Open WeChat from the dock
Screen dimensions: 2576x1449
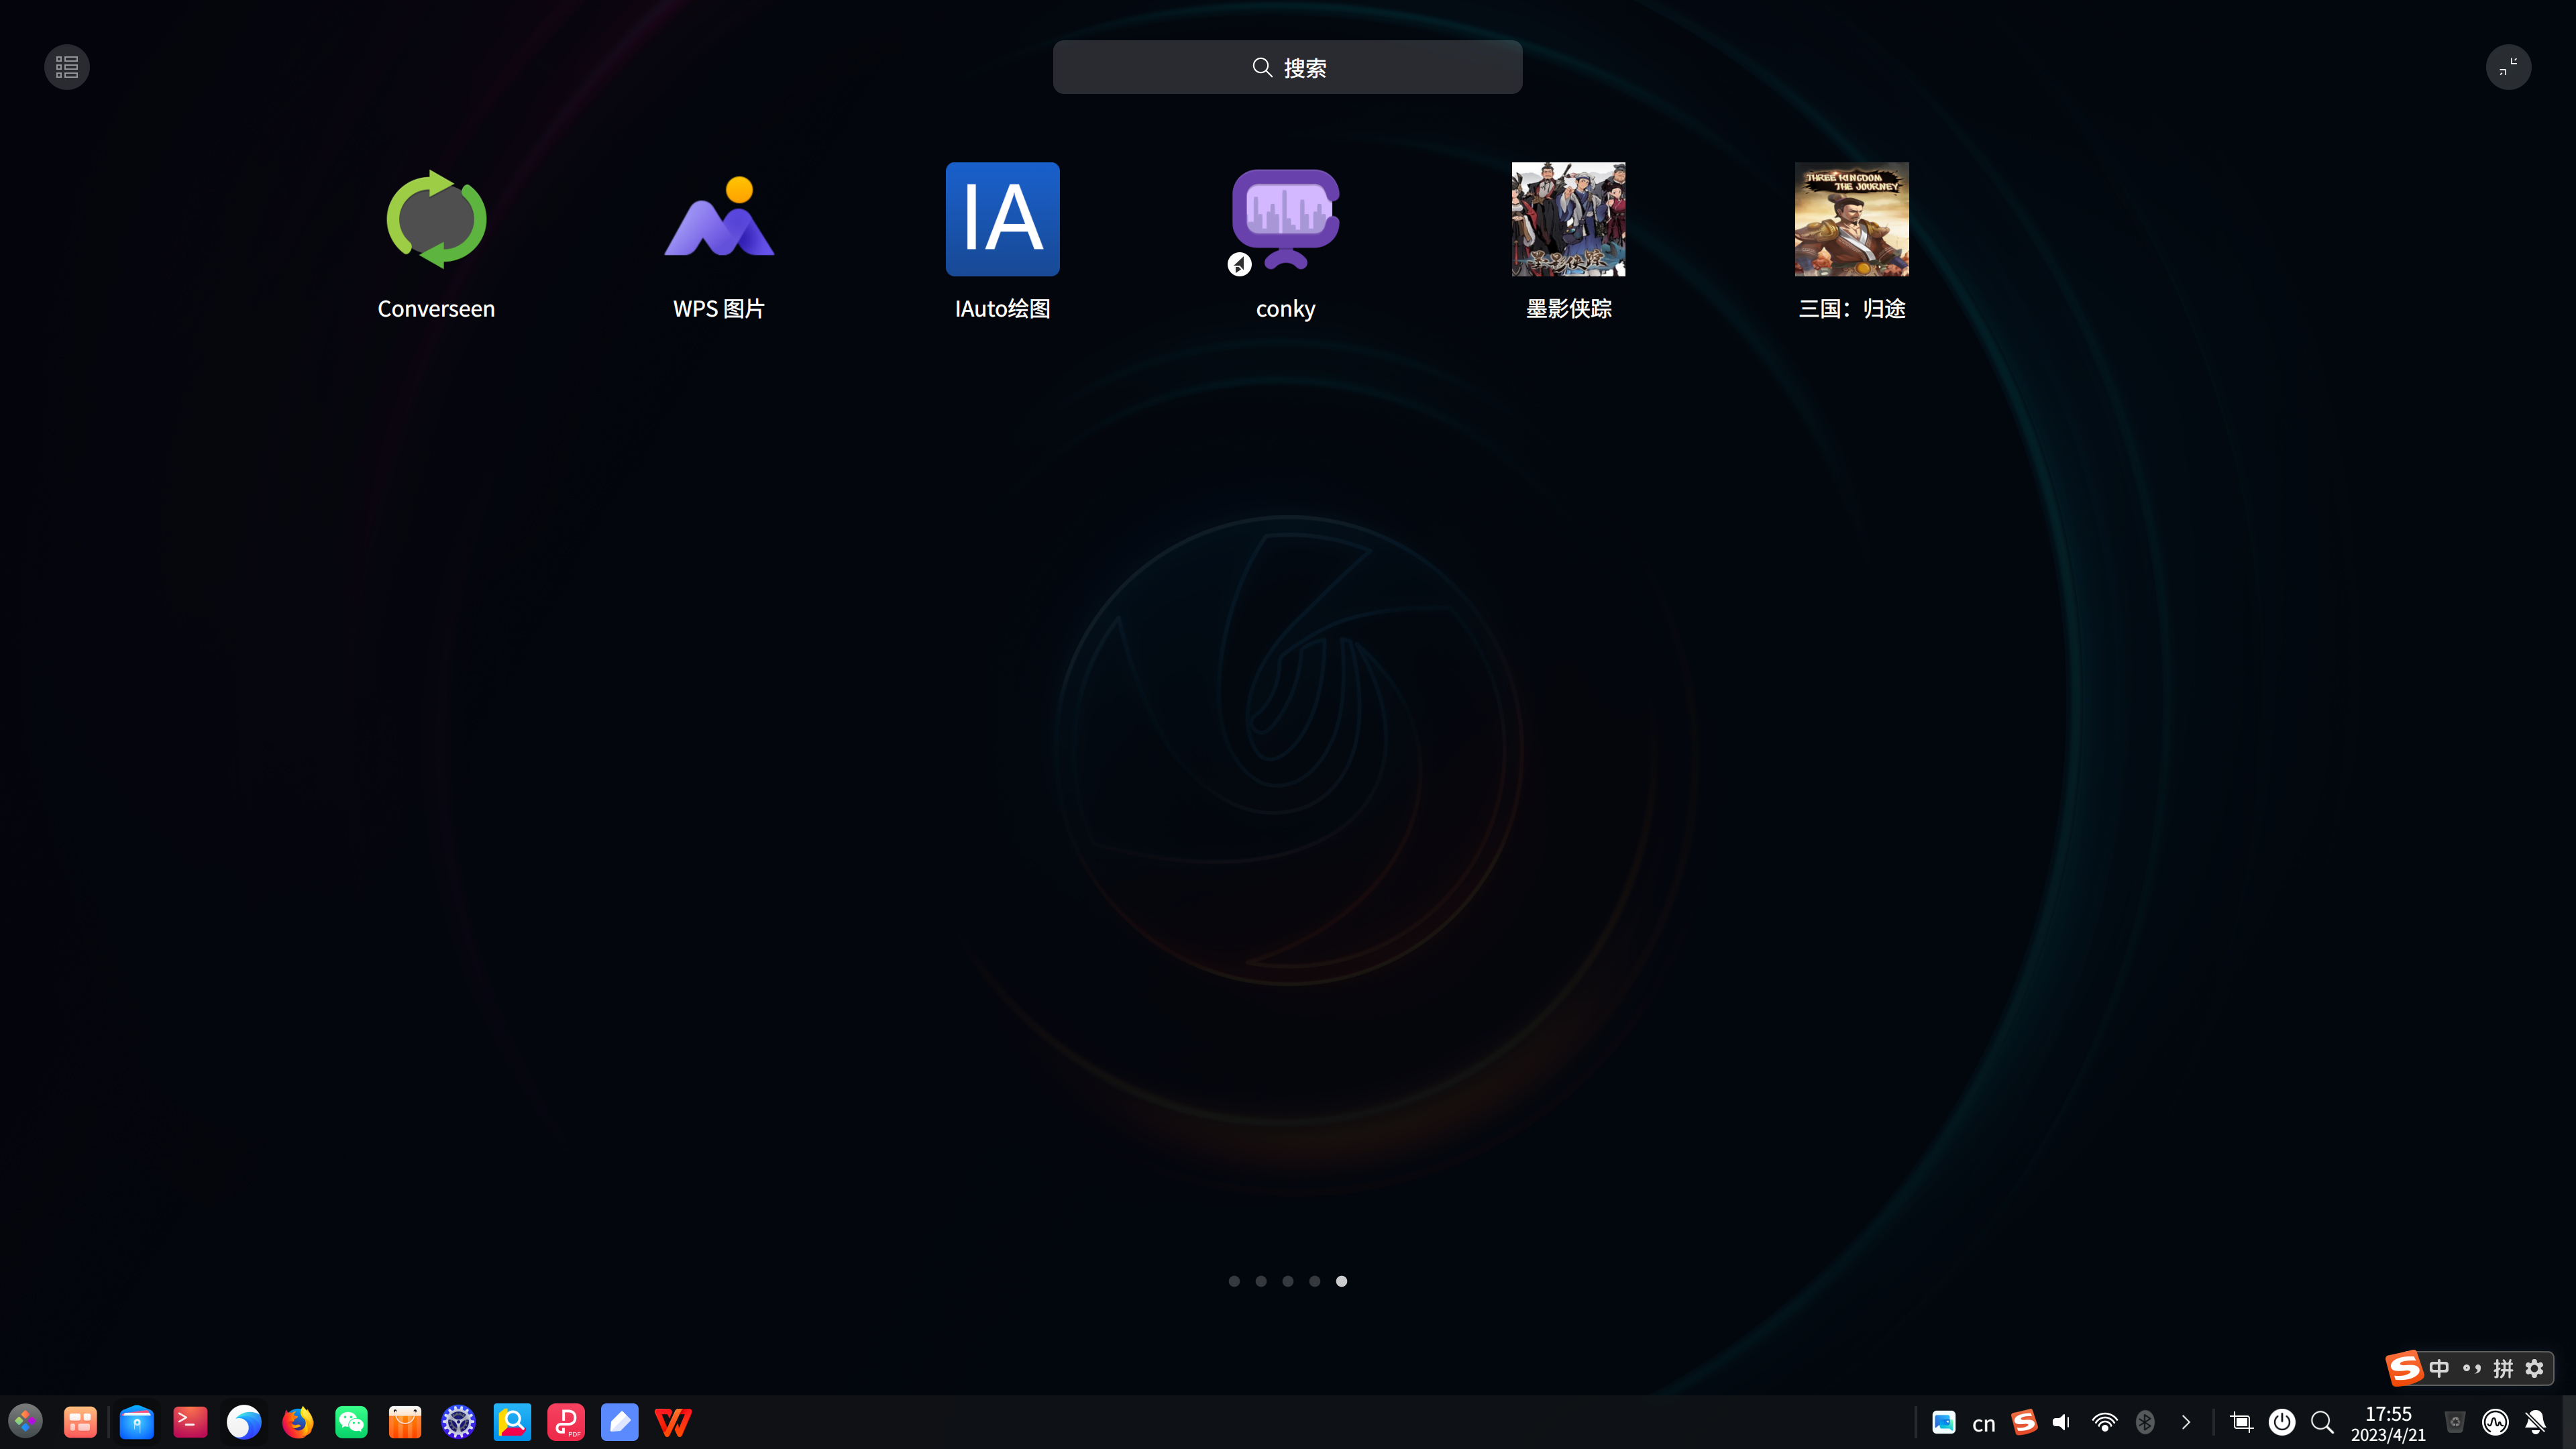tap(351, 1422)
